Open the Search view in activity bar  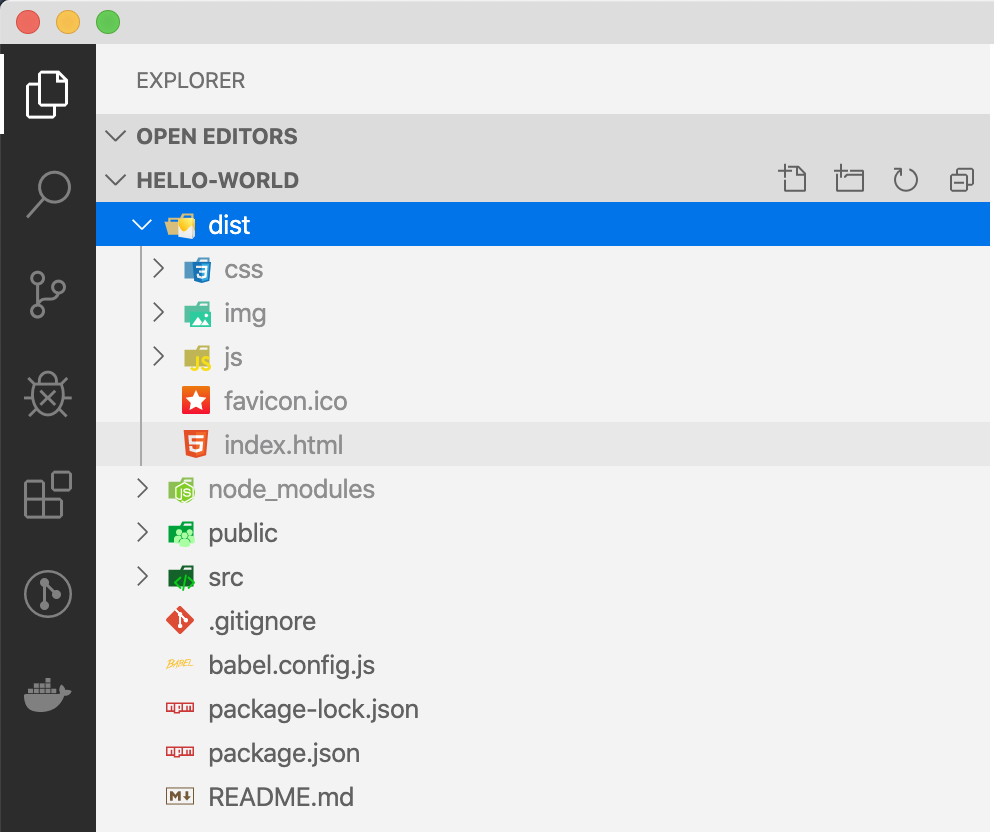48,194
